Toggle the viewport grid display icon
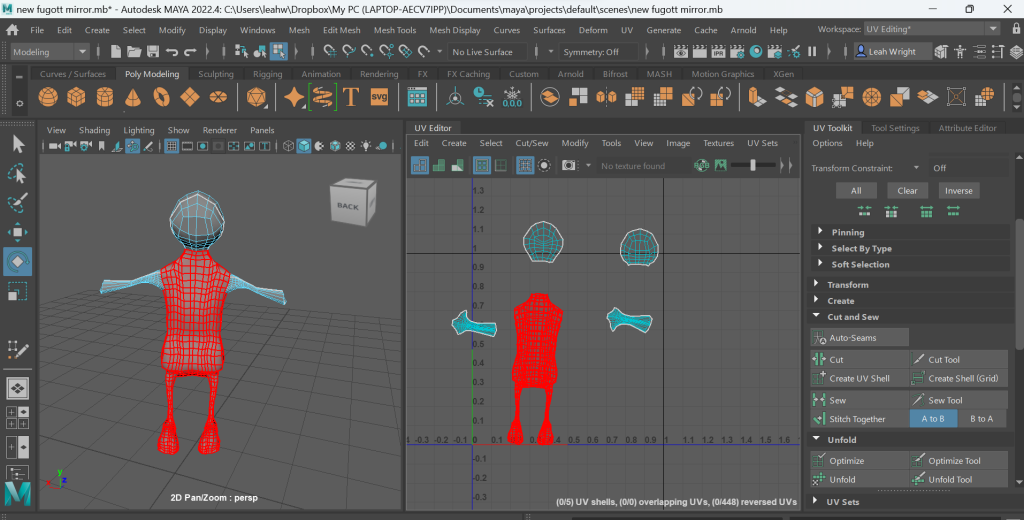 [x=172, y=146]
